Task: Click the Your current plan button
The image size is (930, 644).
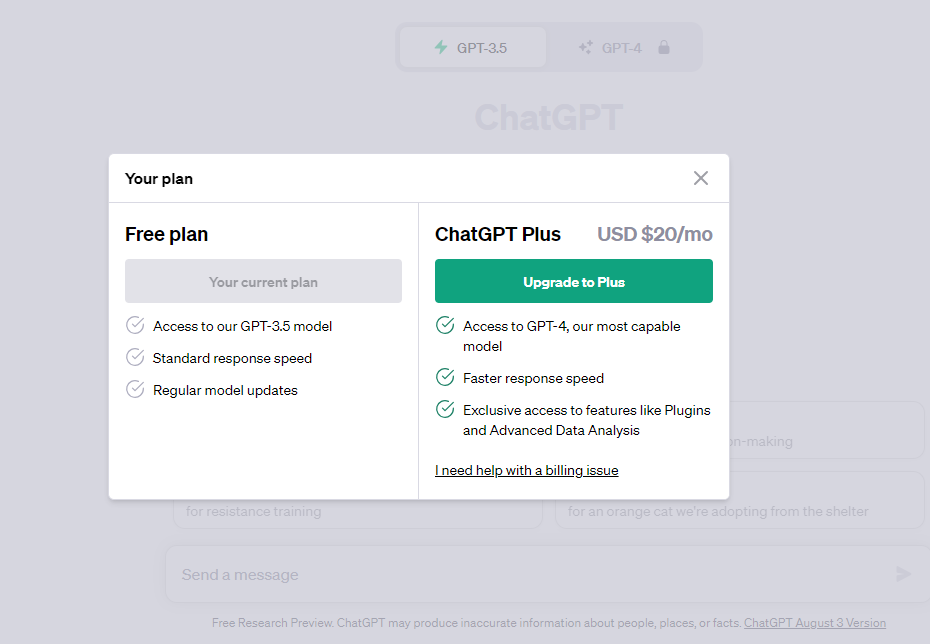Action: pos(263,281)
